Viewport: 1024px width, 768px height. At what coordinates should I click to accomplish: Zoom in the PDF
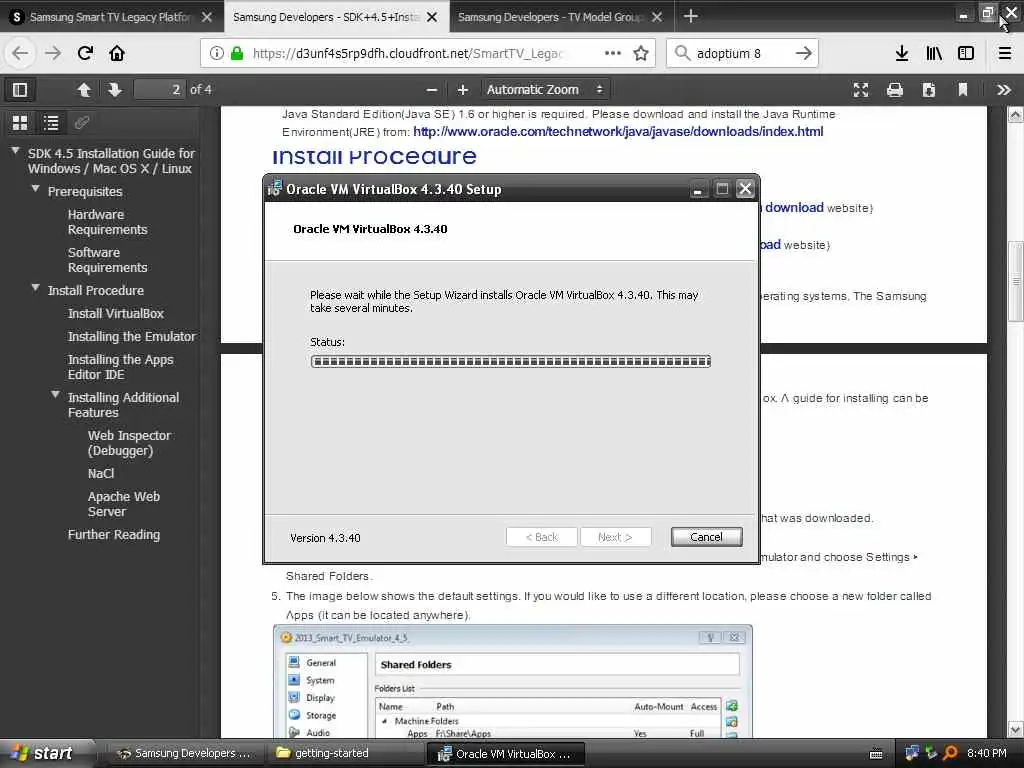point(462,90)
